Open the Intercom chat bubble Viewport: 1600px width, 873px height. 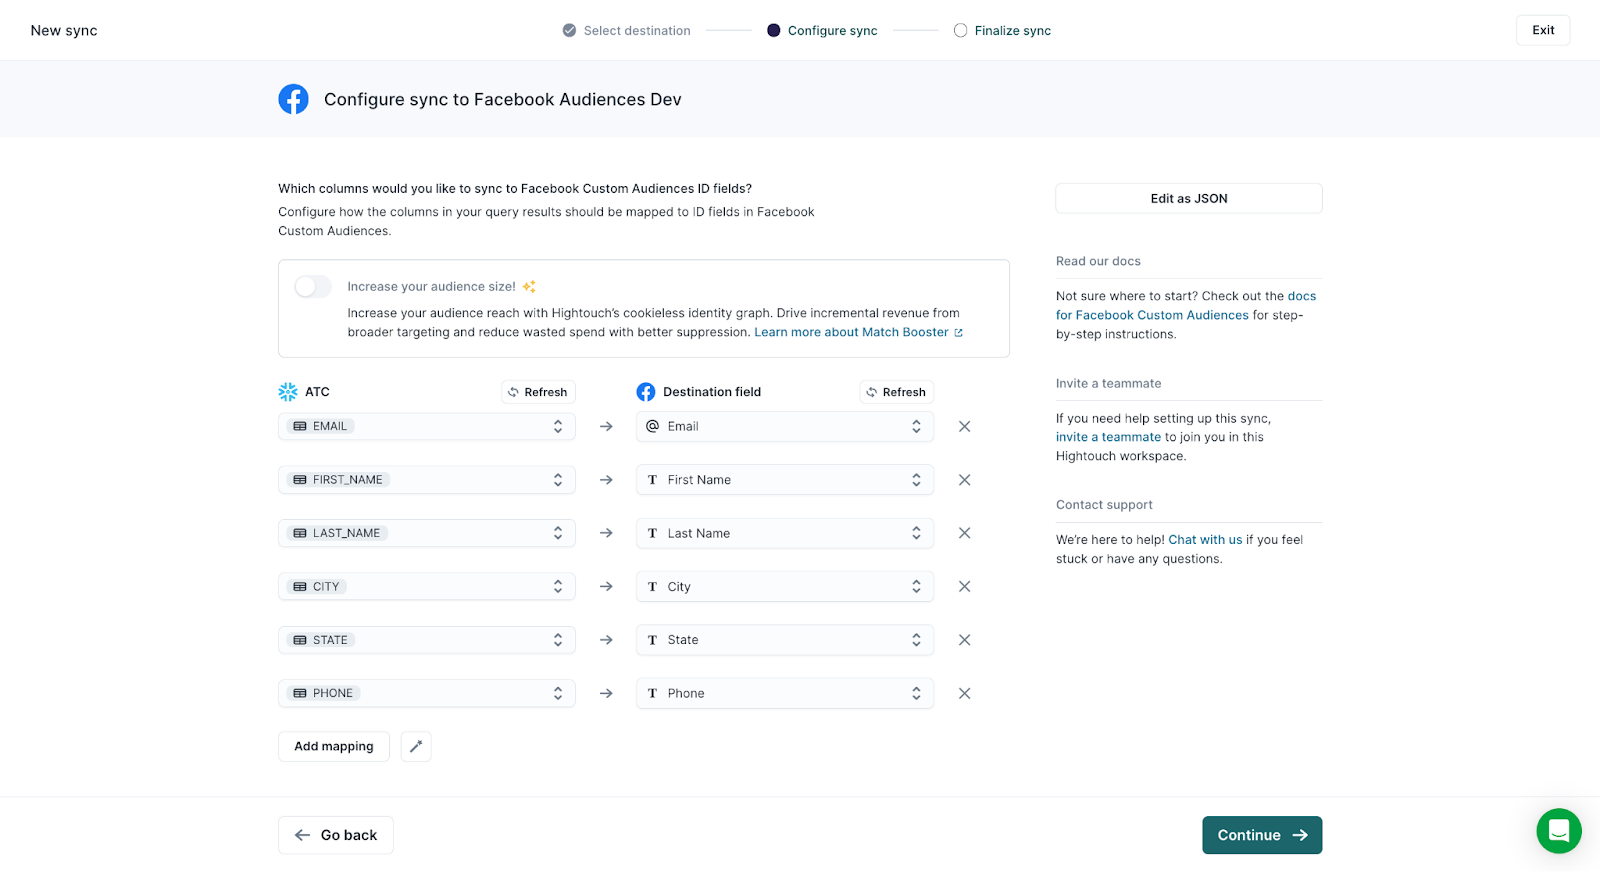point(1558,830)
